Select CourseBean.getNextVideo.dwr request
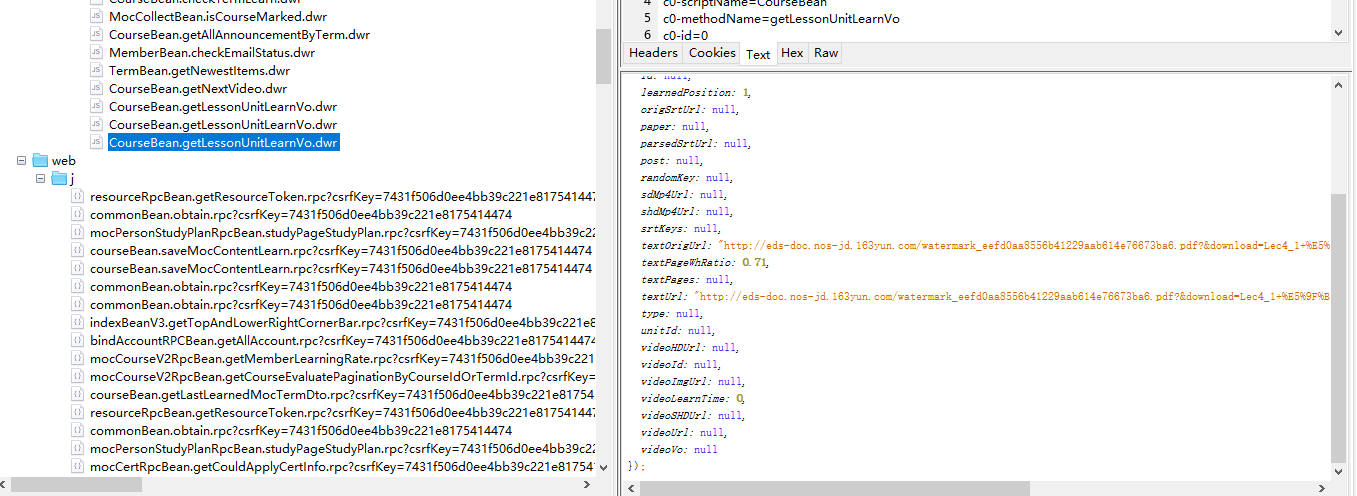The image size is (1357, 496). click(x=197, y=89)
